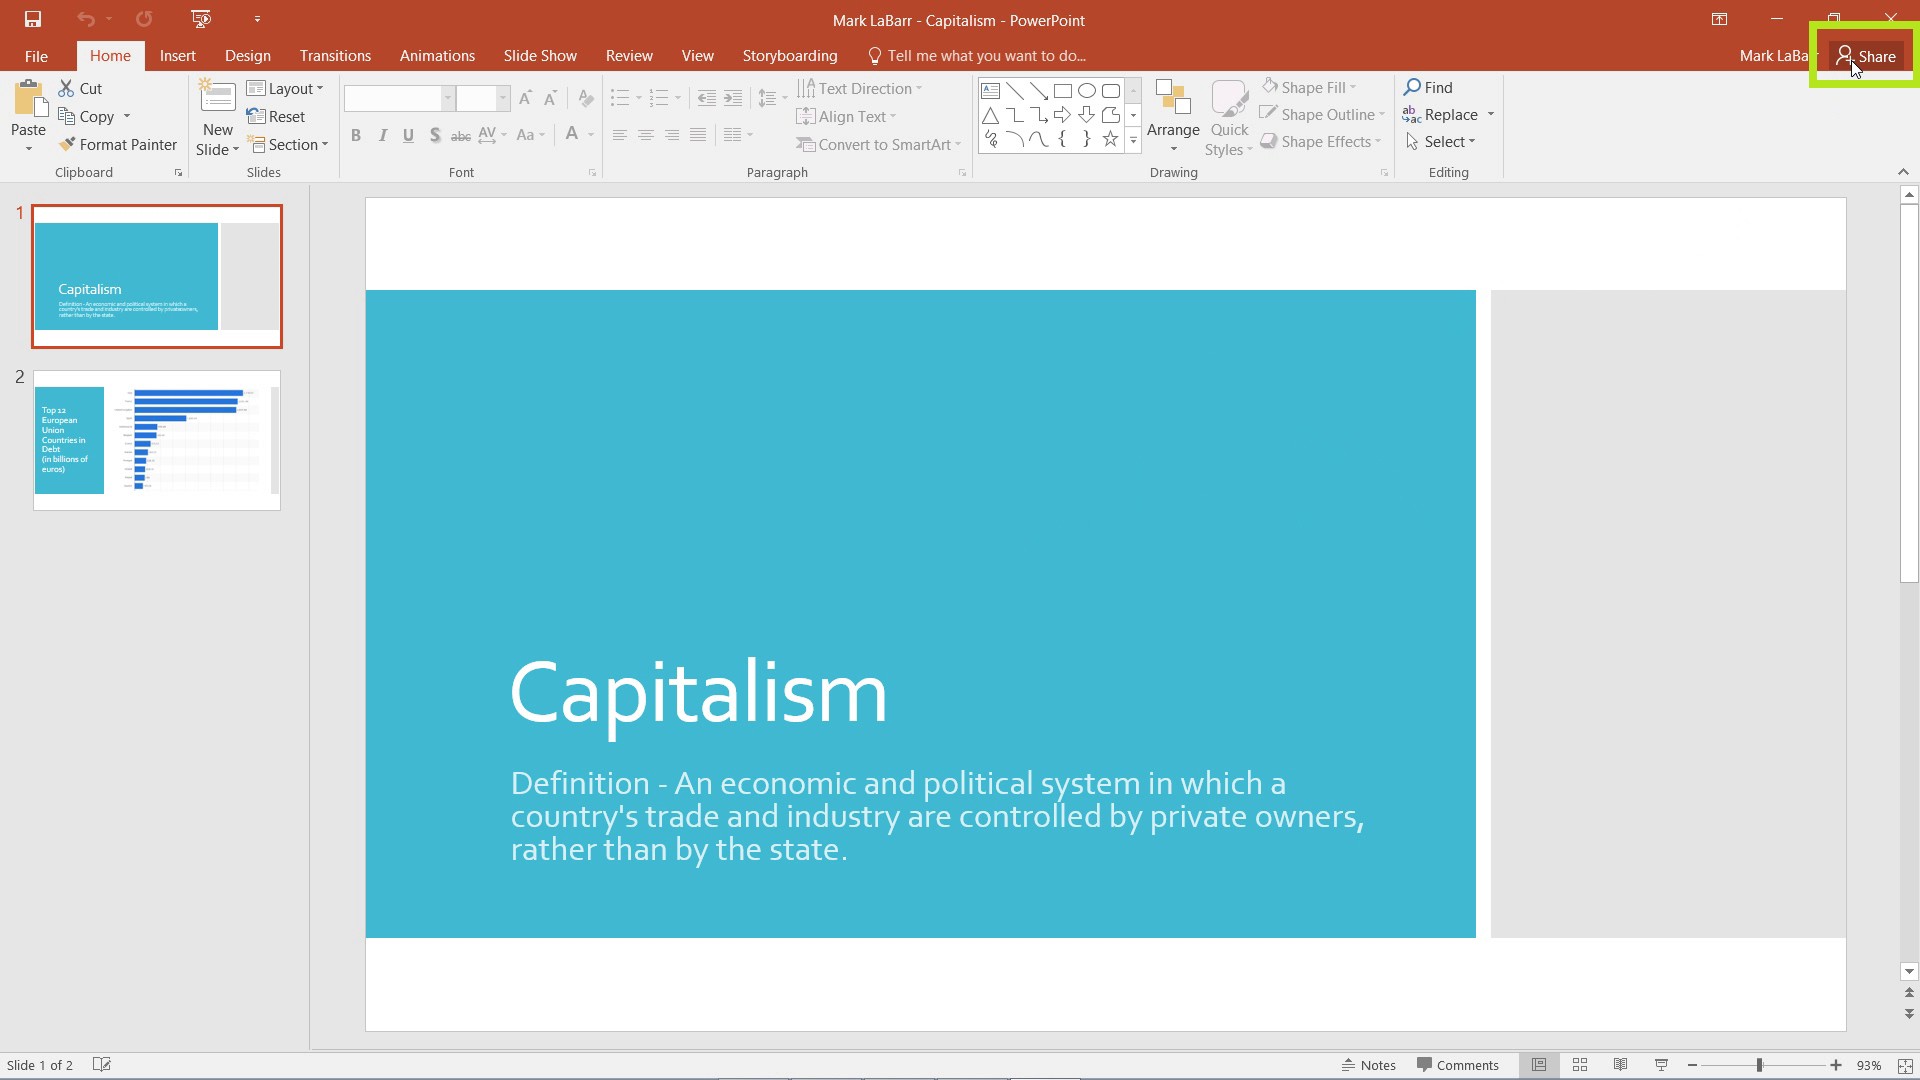The image size is (1920, 1080).
Task: Drag the zoom level slider
Action: click(x=1760, y=1065)
